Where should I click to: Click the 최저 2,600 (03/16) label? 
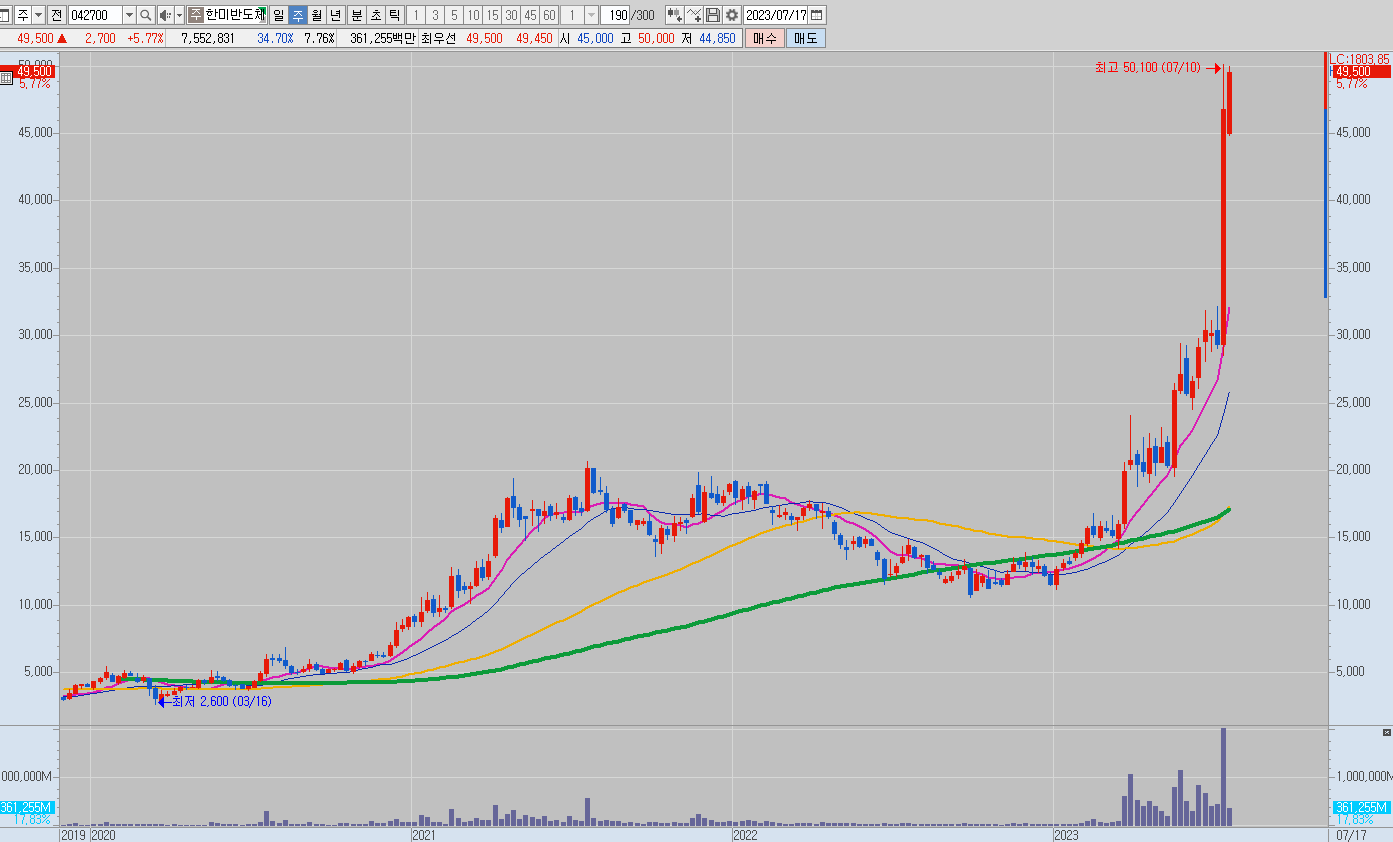[x=222, y=701]
